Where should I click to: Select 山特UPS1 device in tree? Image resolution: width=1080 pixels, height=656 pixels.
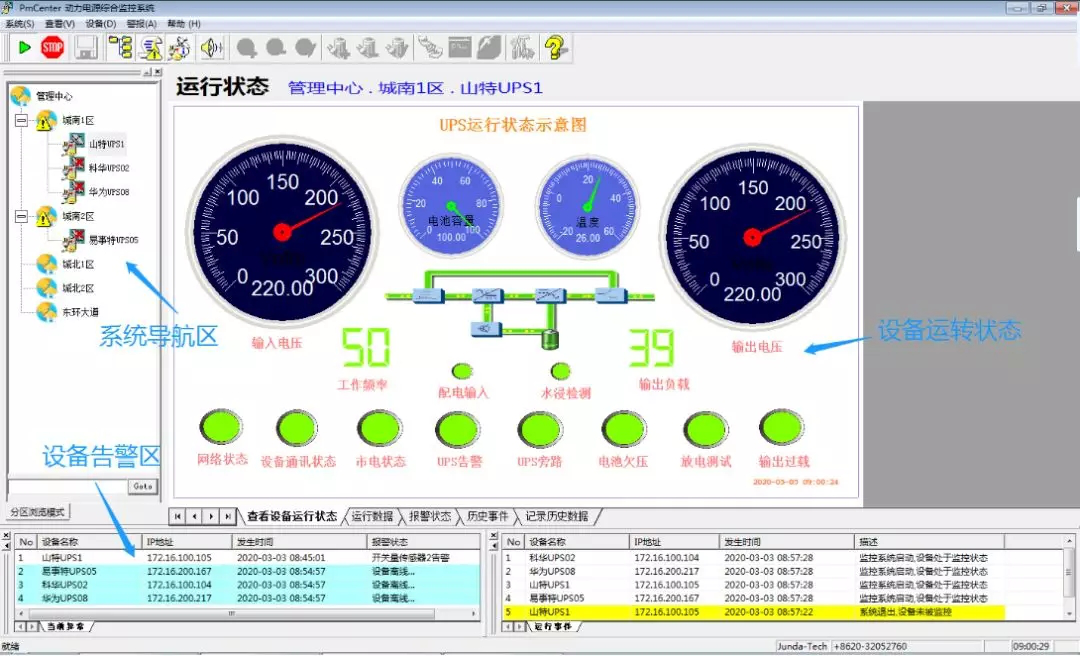tap(105, 145)
